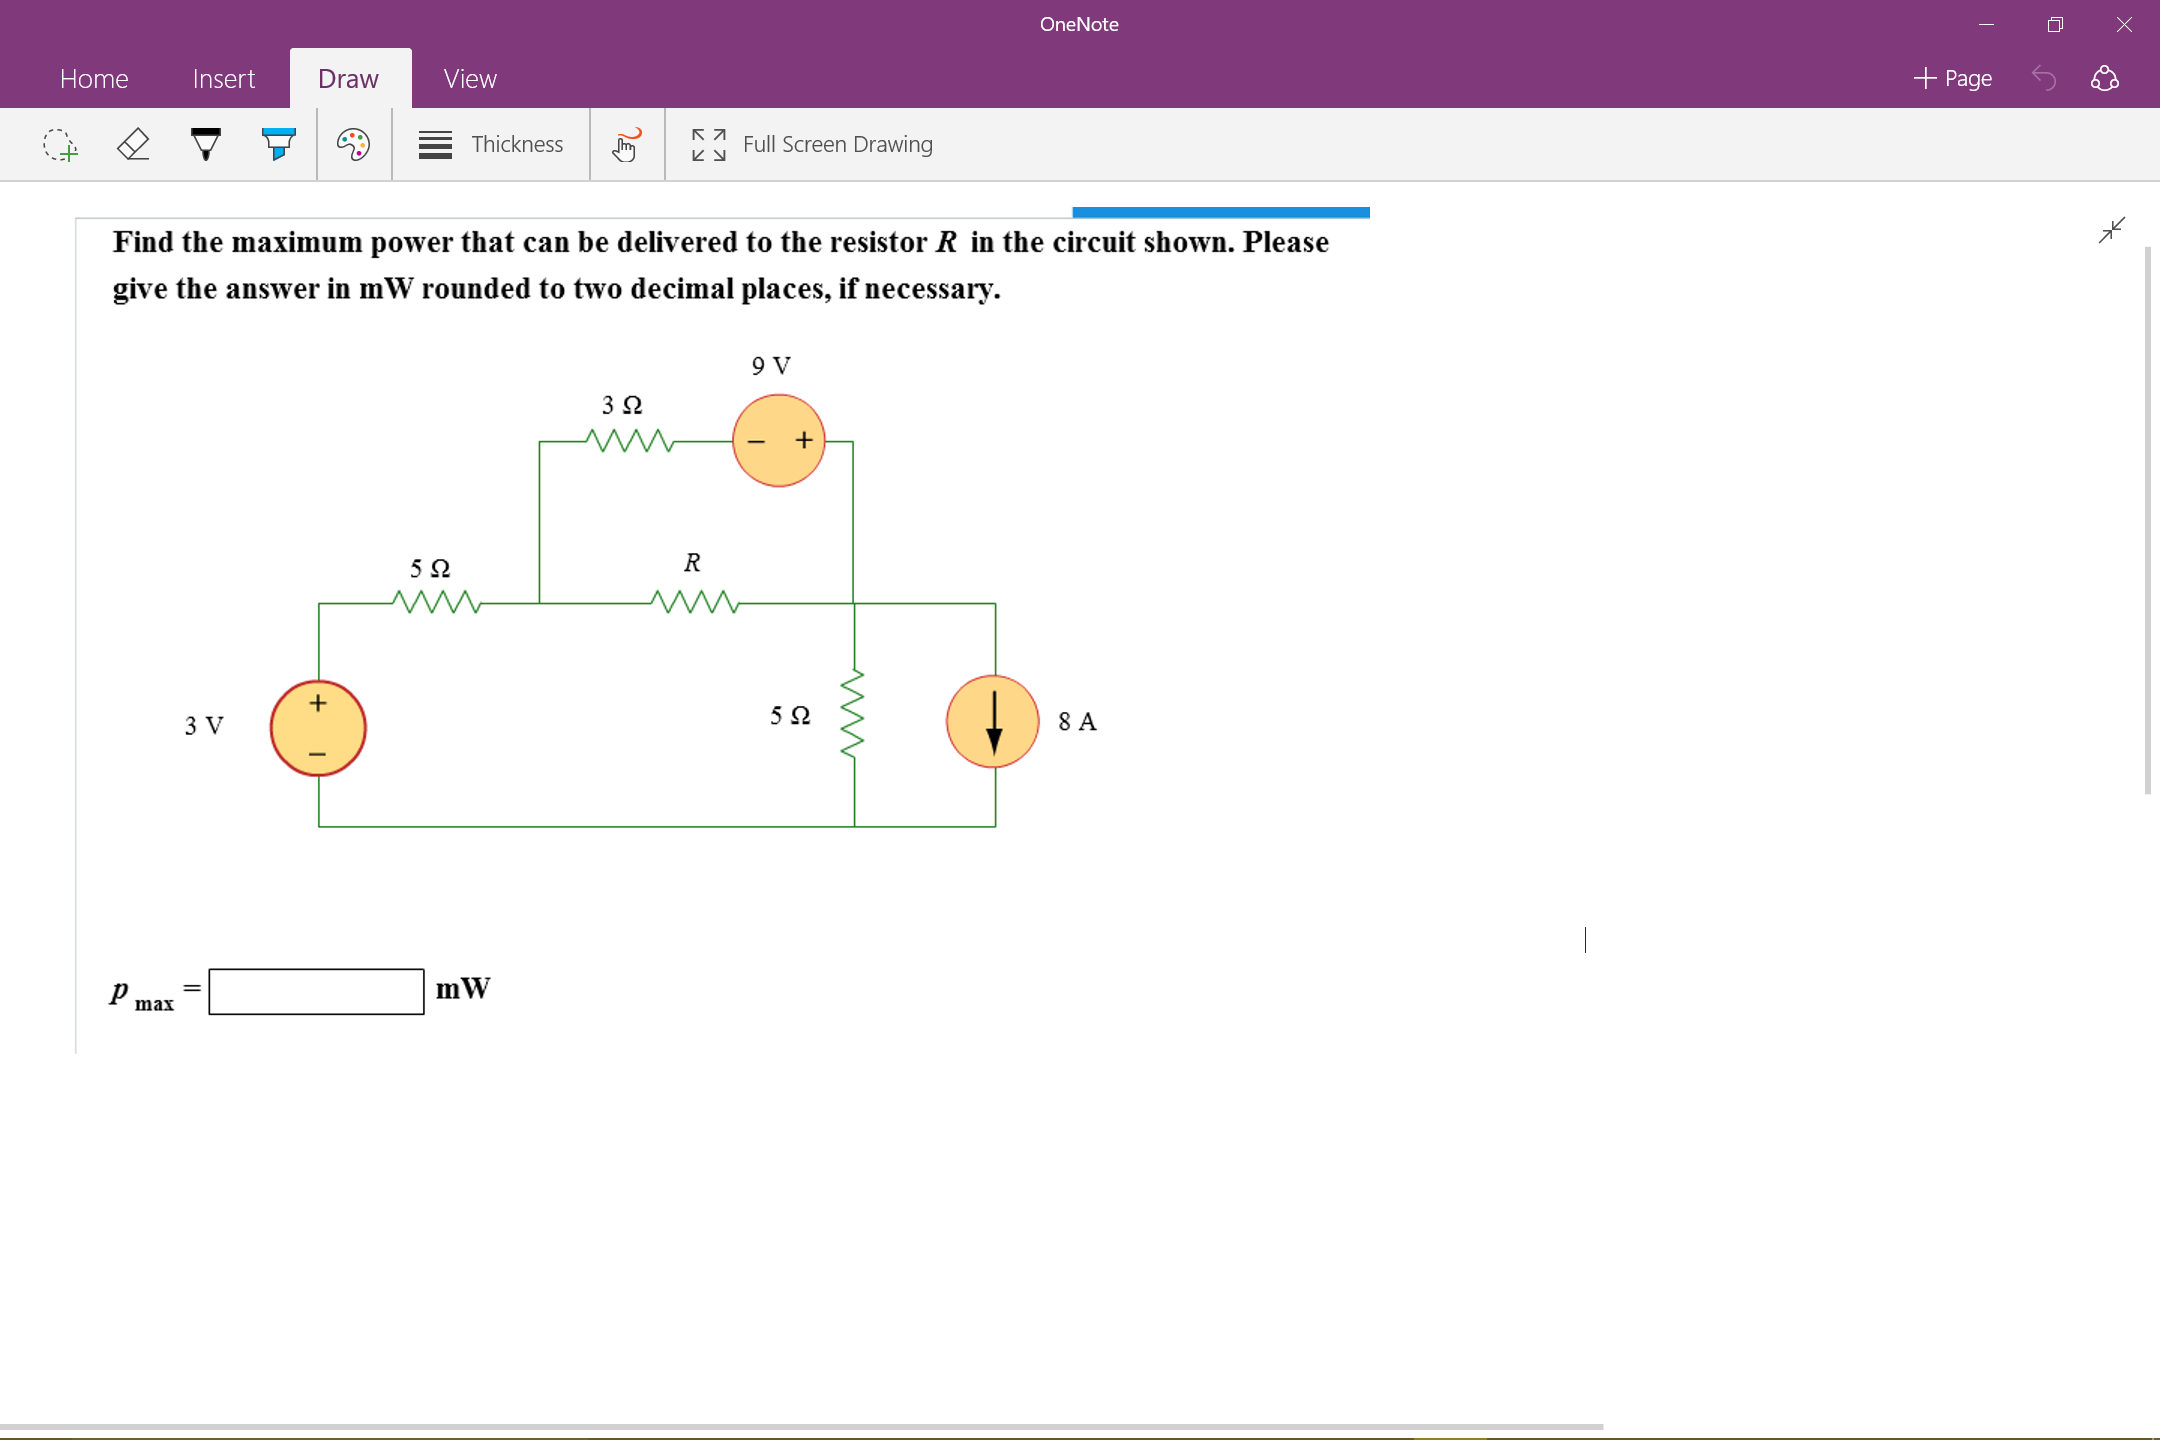Click the Pmax answer input box

click(315, 991)
